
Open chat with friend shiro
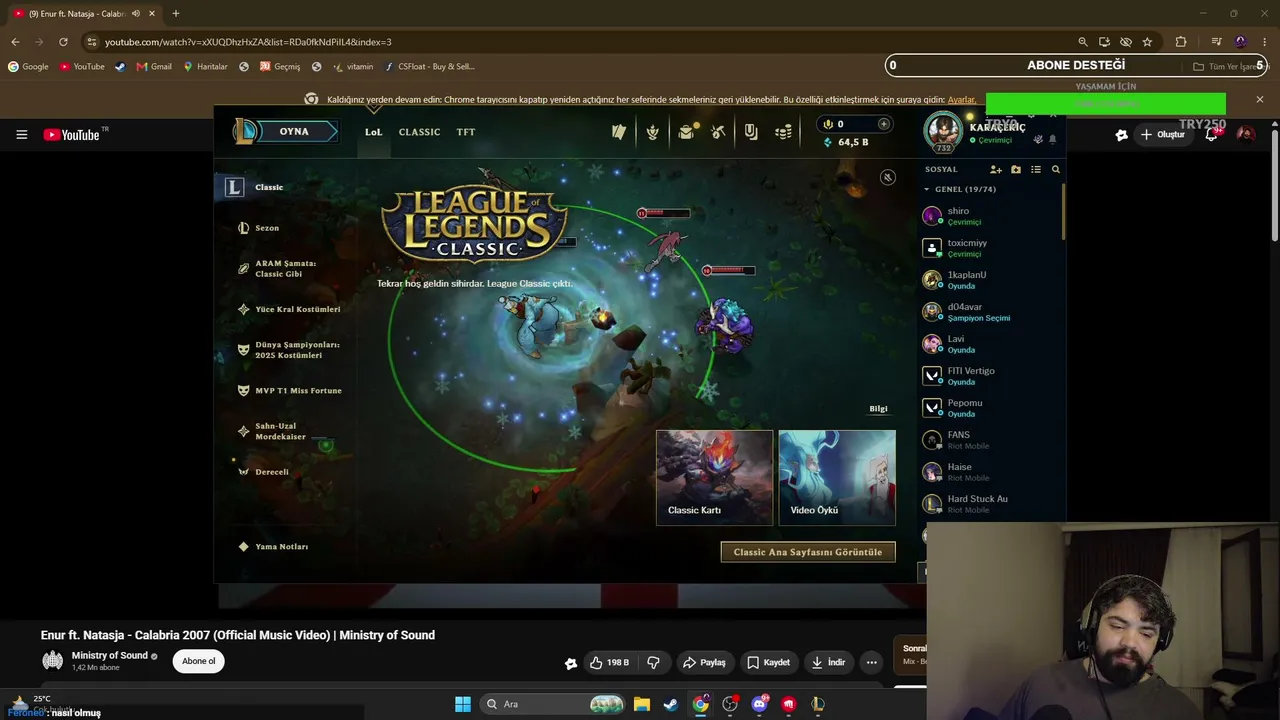coord(990,216)
